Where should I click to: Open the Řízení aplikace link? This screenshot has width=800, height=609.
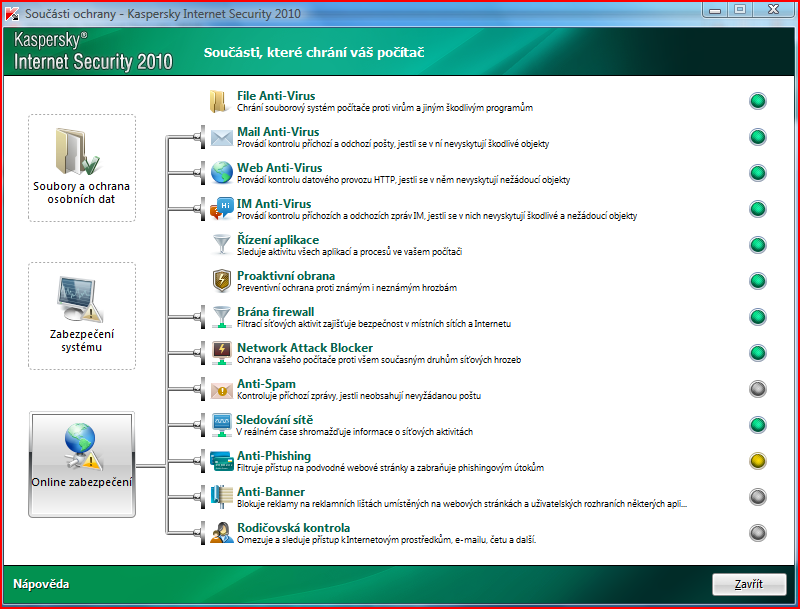click(x=278, y=240)
